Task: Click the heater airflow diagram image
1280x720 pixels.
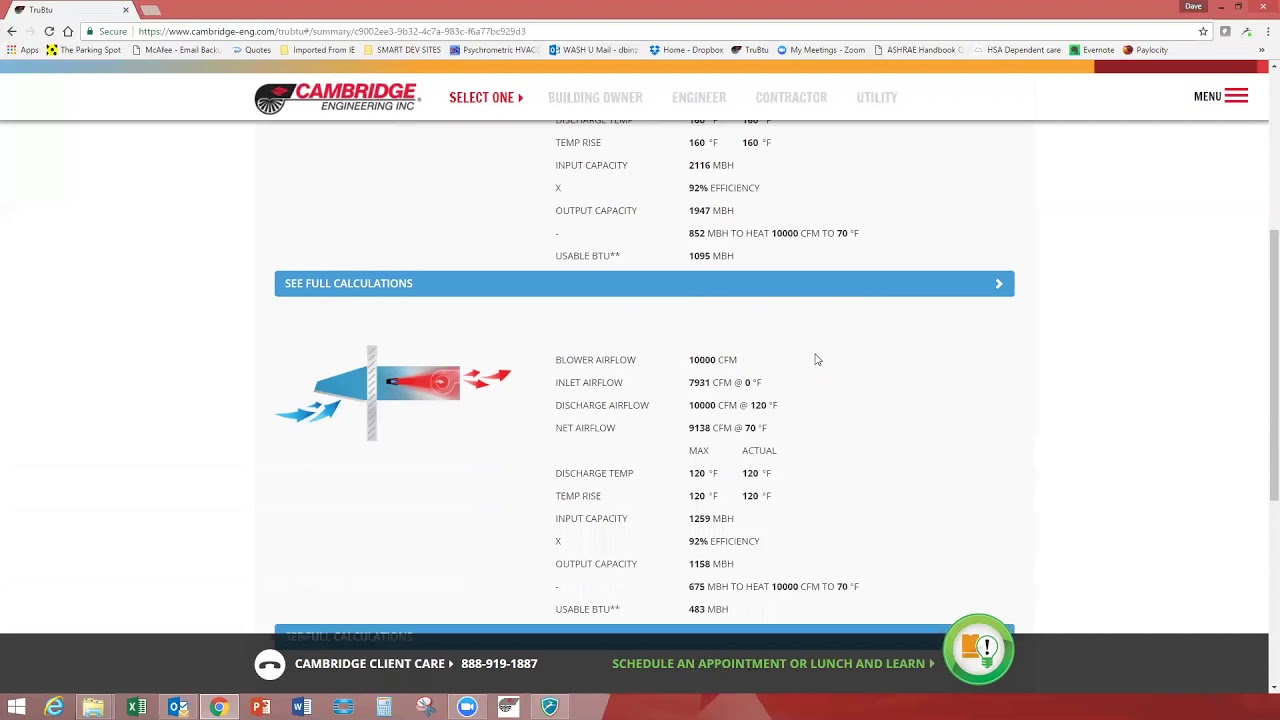Action: point(393,393)
